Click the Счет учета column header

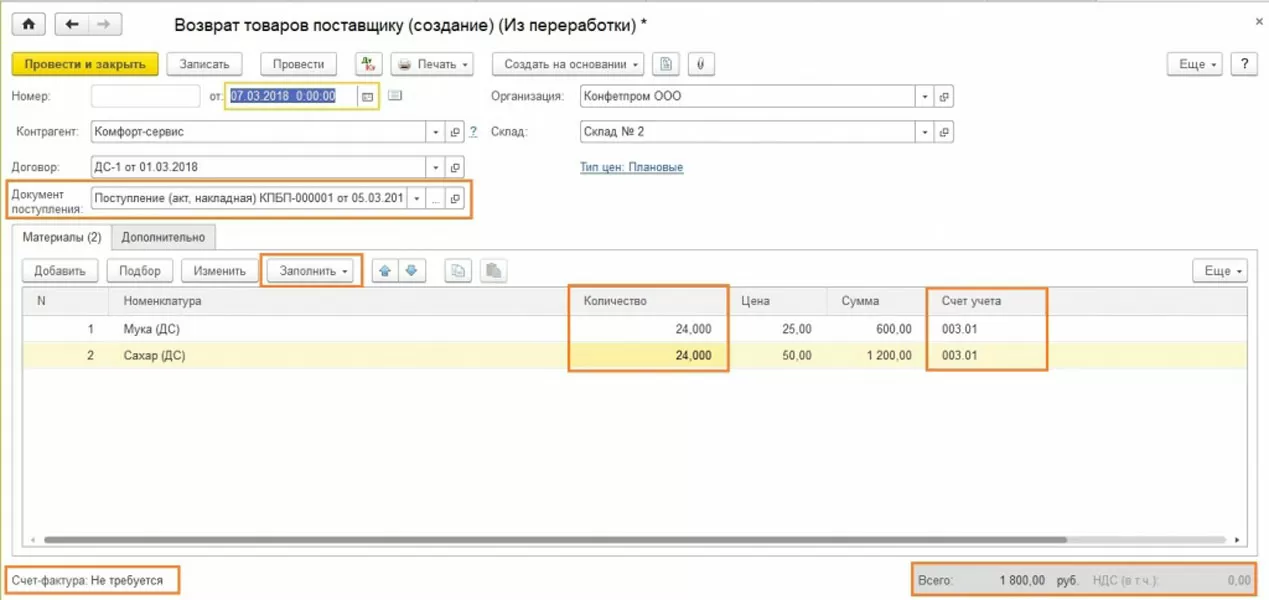pos(987,301)
